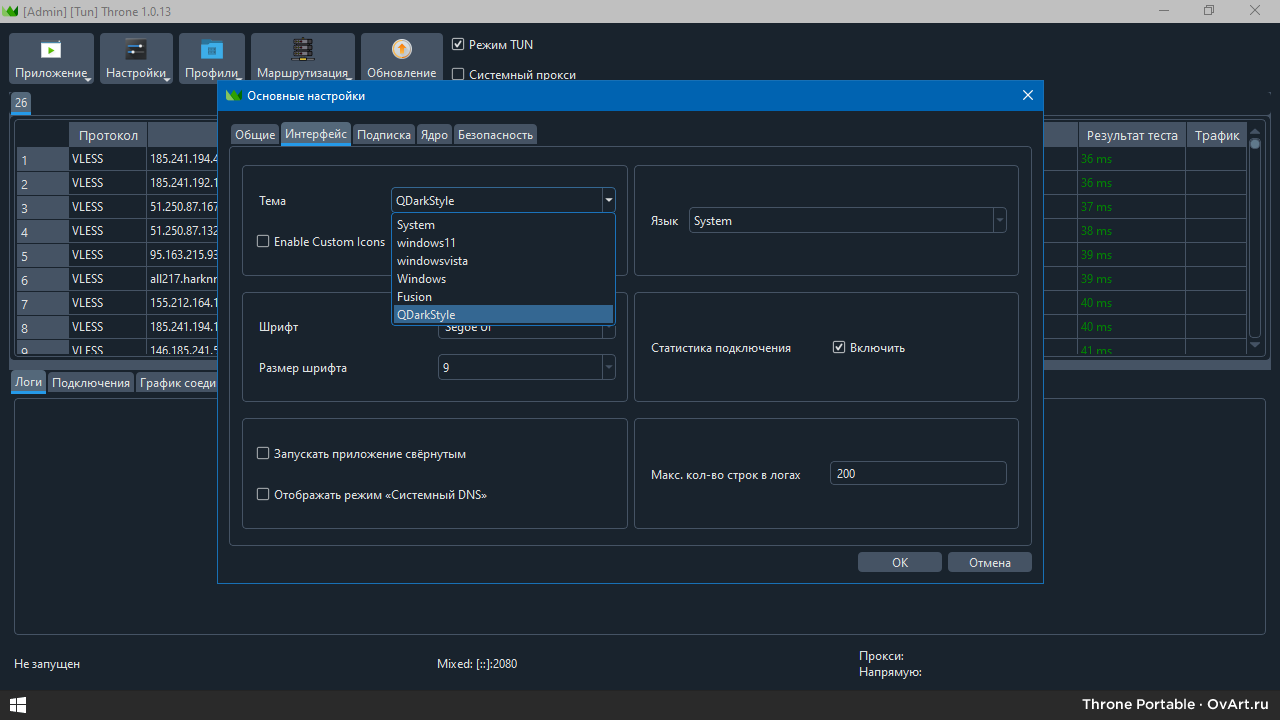This screenshot has height=720, width=1280.
Task: Switch to the Безопасность tab
Action: 495,135
